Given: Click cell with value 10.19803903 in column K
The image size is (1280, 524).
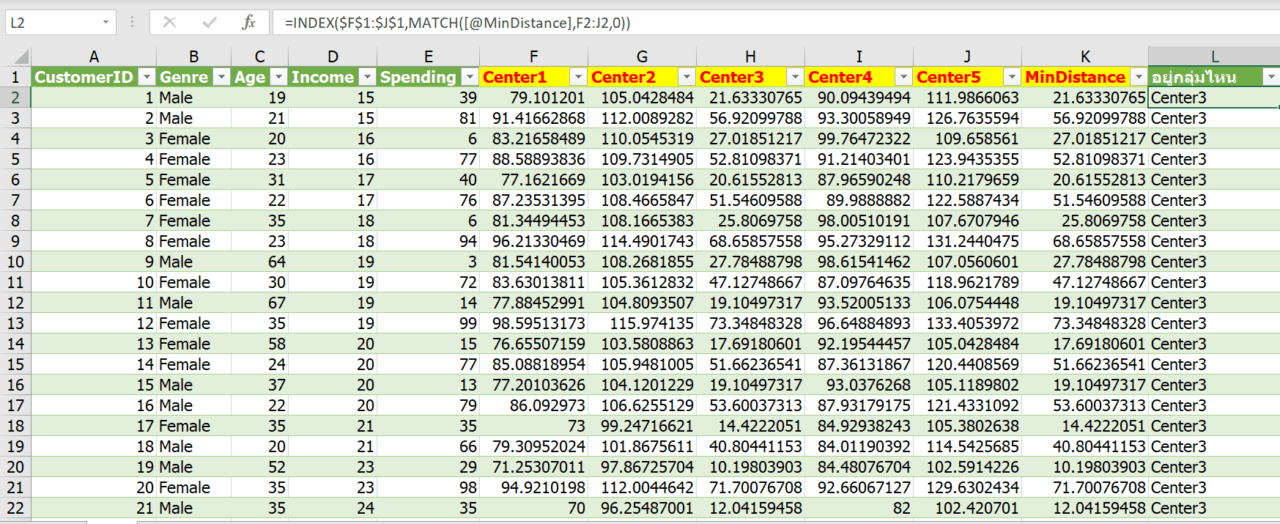Looking at the screenshot, I should (x=1085, y=467).
